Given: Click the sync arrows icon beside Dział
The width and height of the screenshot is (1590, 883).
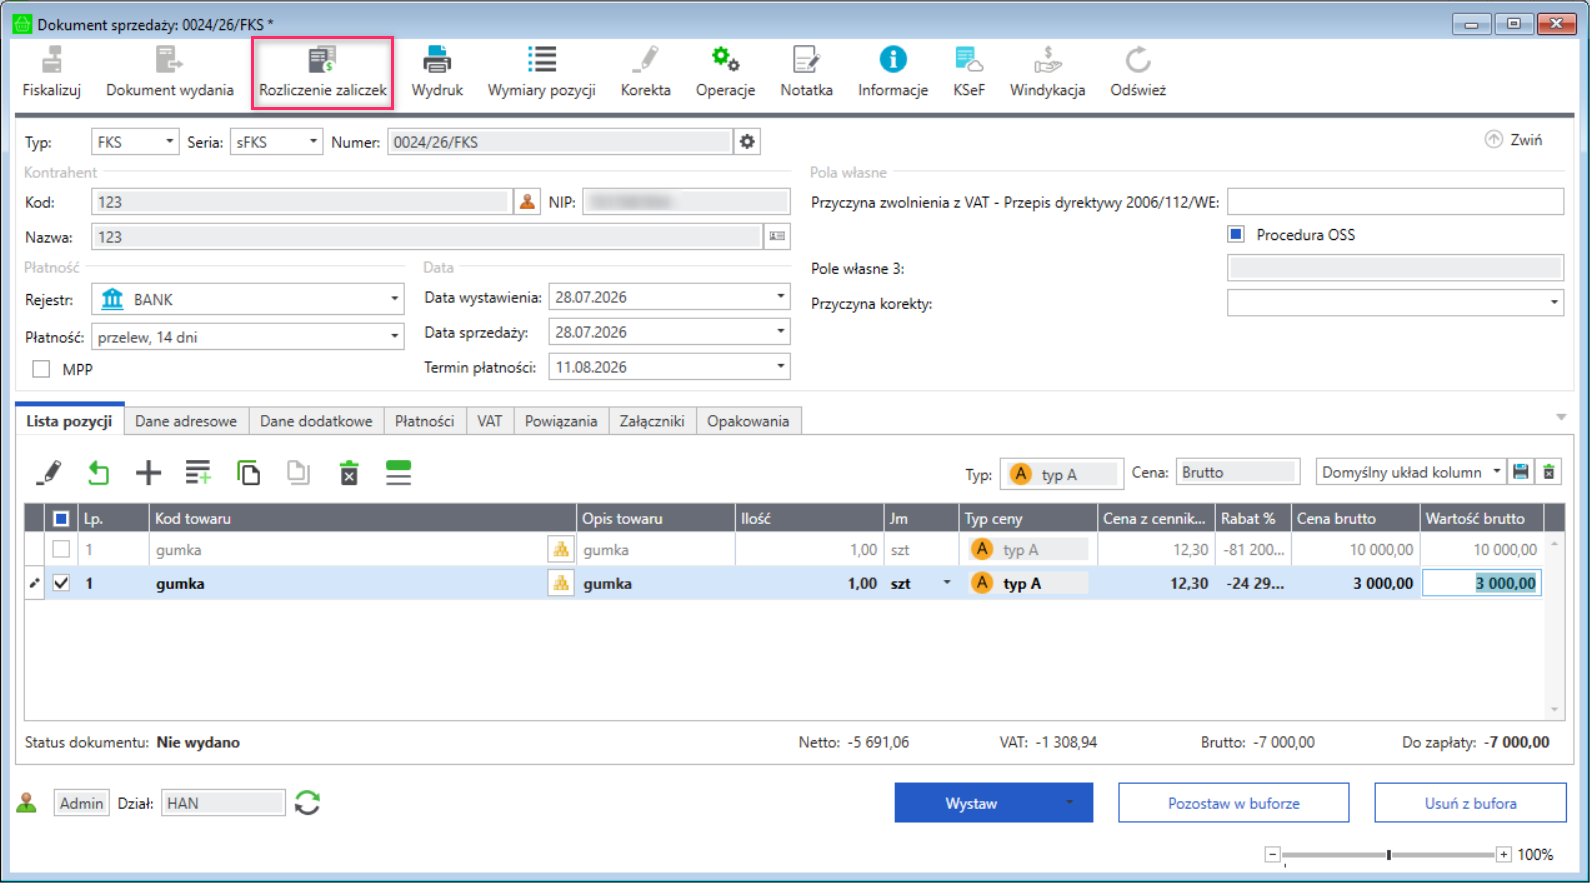Looking at the screenshot, I should click(x=307, y=803).
